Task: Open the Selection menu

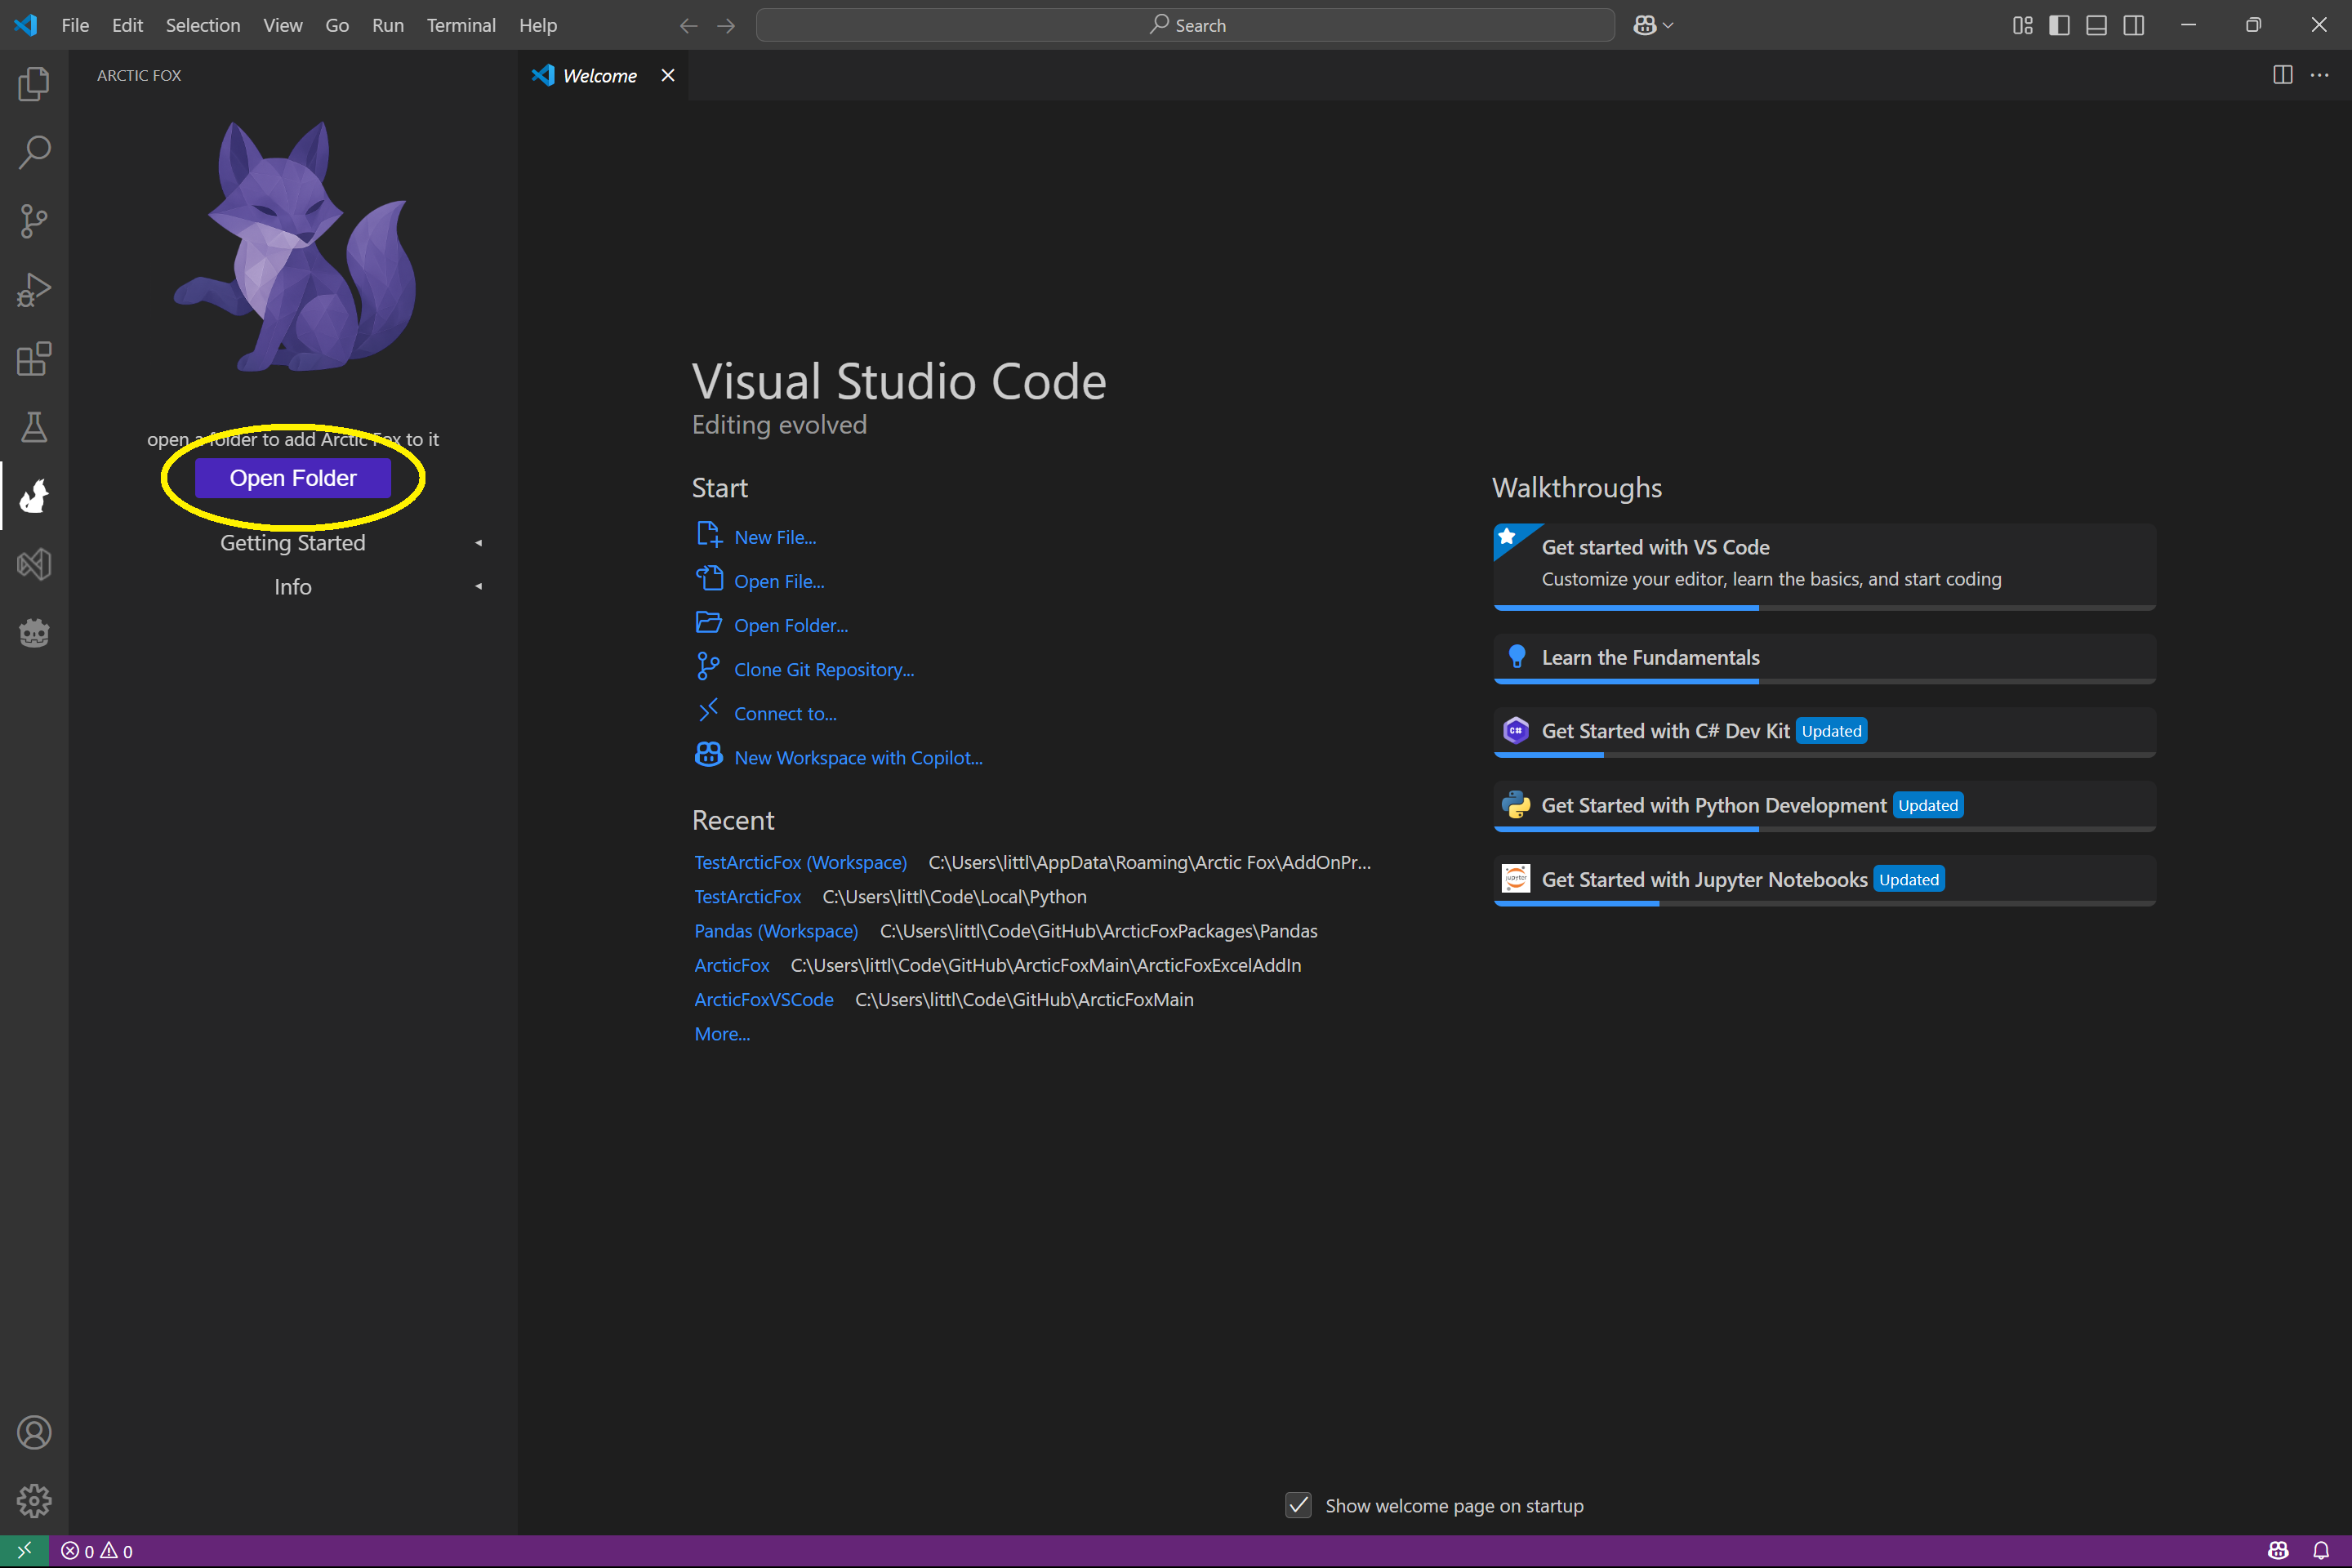Action: click(203, 25)
